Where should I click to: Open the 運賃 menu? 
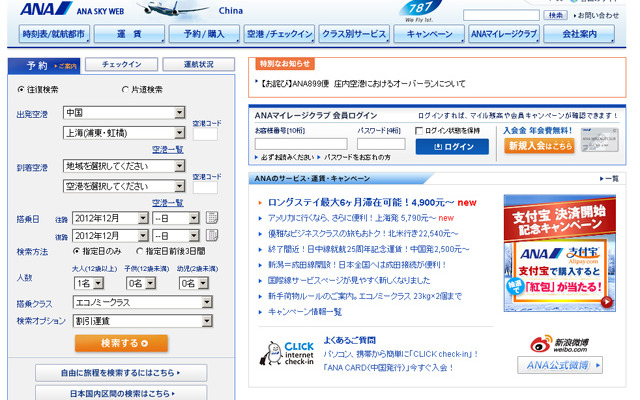pos(129,34)
